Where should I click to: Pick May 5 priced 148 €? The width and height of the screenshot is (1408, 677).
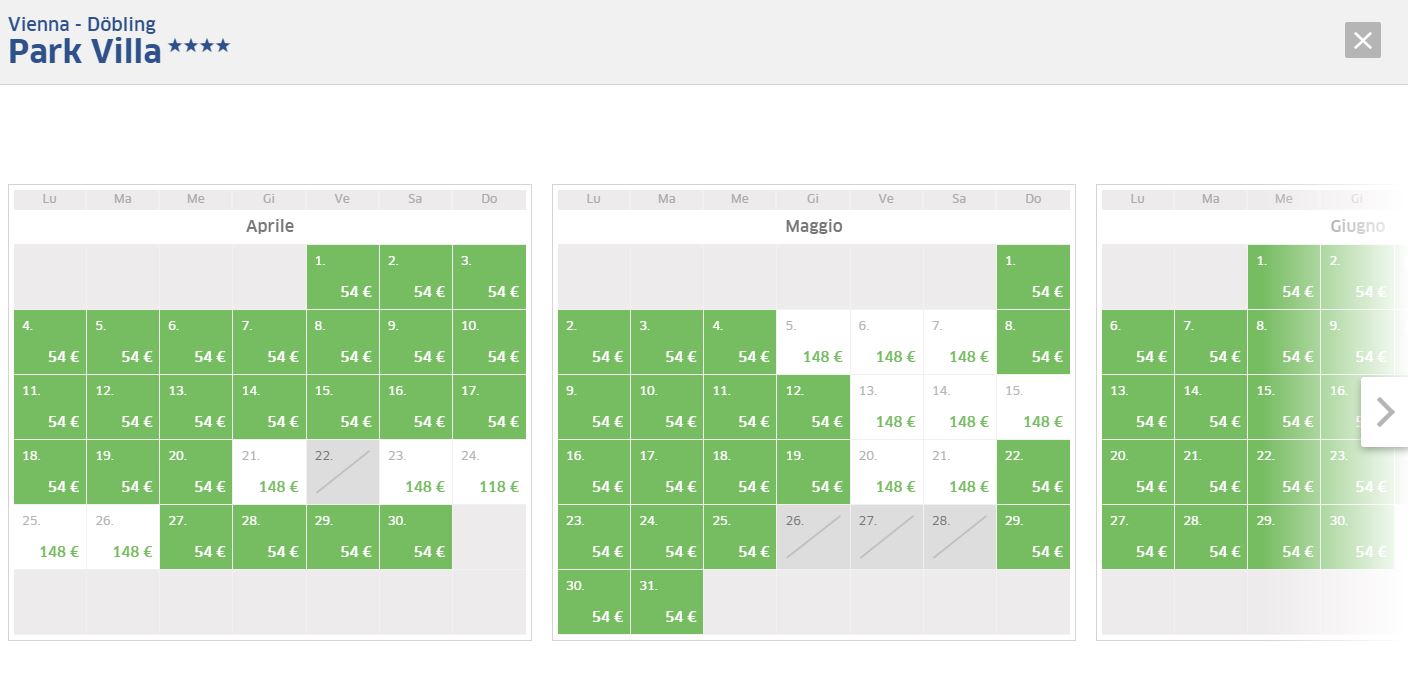click(813, 342)
